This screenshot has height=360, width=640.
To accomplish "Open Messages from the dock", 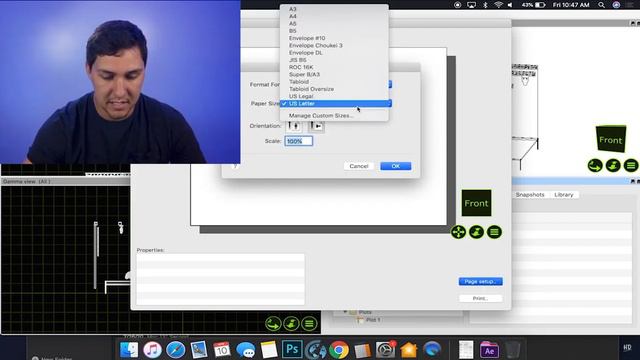I will coord(245,350).
